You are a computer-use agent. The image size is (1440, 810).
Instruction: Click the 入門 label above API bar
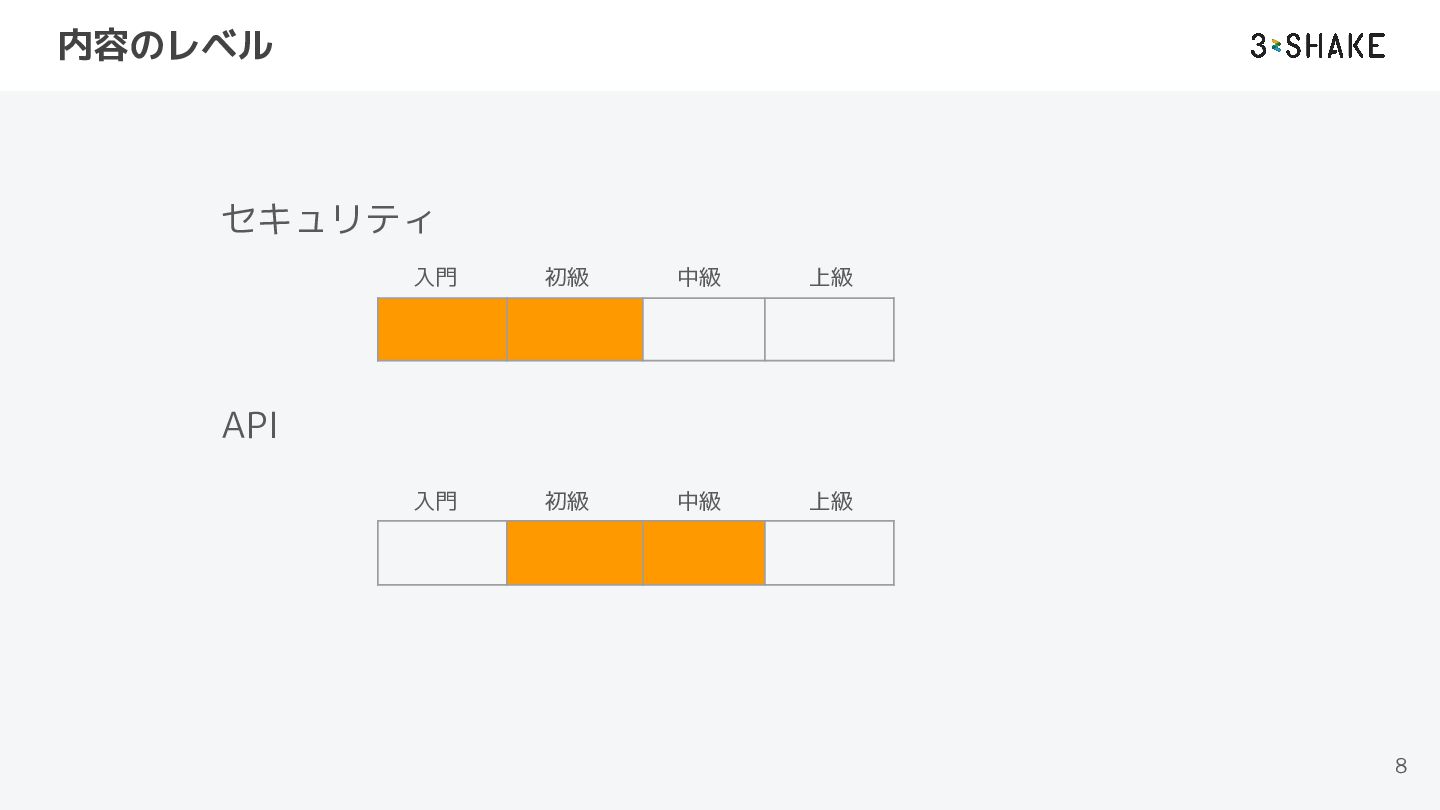click(436, 501)
